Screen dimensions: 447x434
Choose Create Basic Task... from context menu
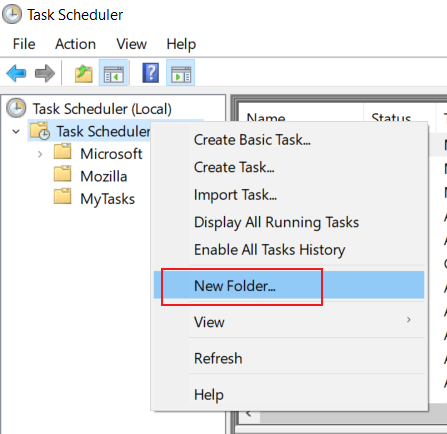[289, 140]
